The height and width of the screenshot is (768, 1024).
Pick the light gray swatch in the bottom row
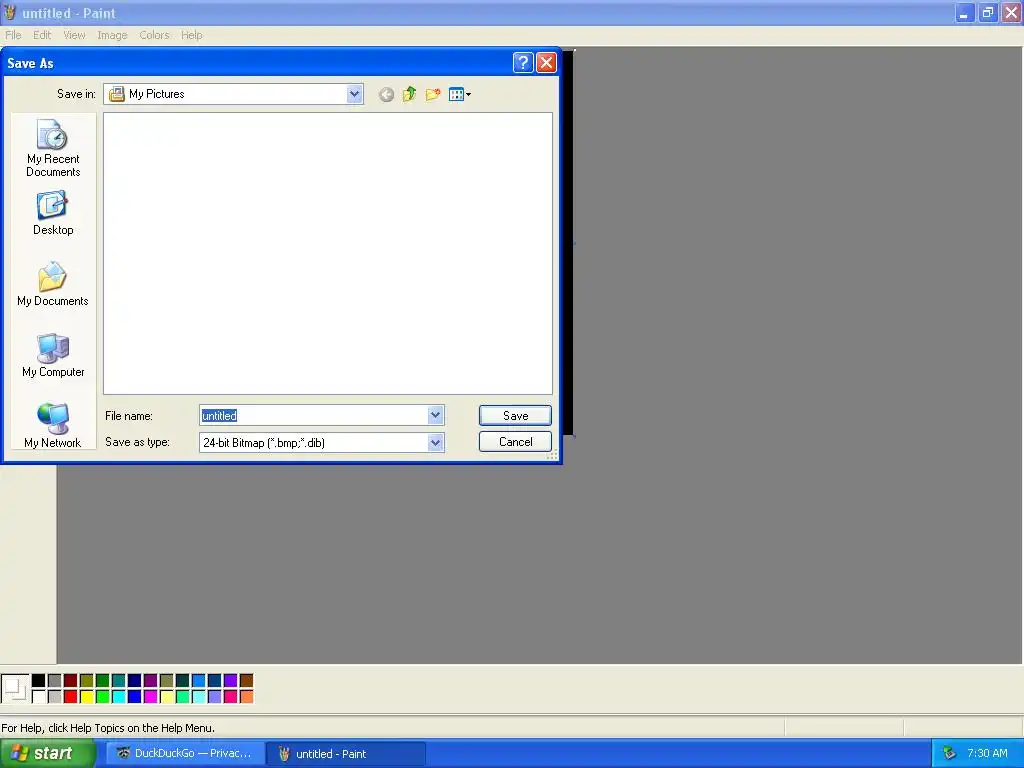pyautogui.click(x=54, y=696)
